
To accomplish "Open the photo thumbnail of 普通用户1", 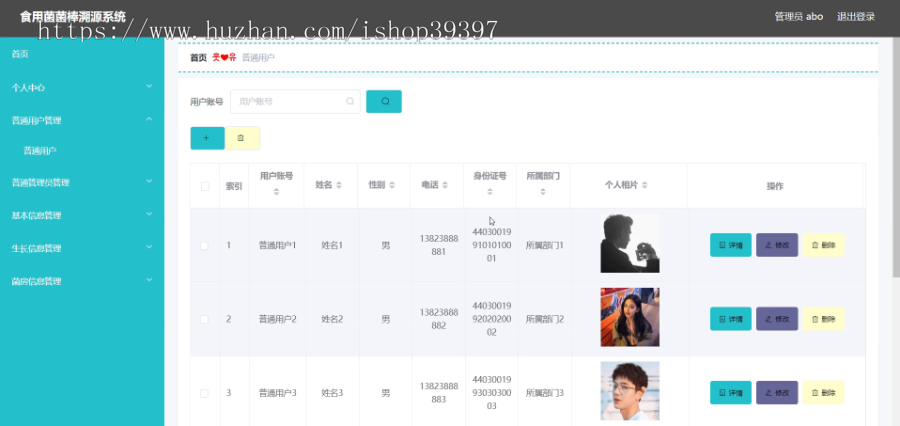I will 630,243.
